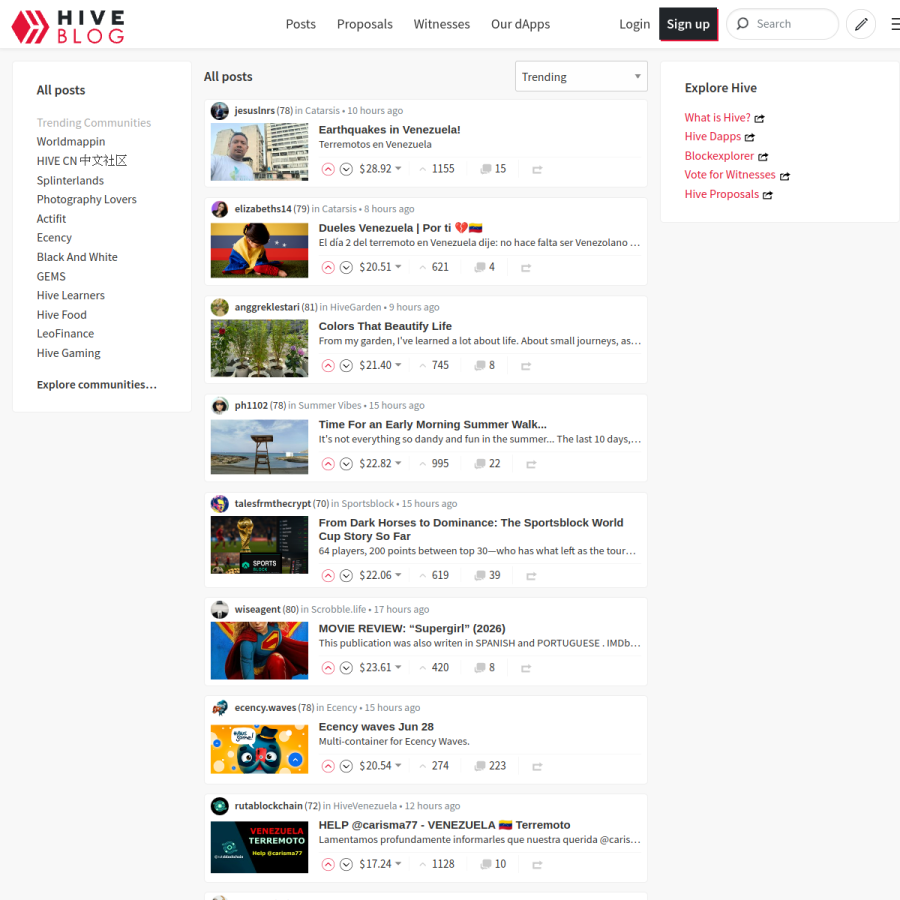Click the Sign up button
The width and height of the screenshot is (900, 900).
(688, 24)
